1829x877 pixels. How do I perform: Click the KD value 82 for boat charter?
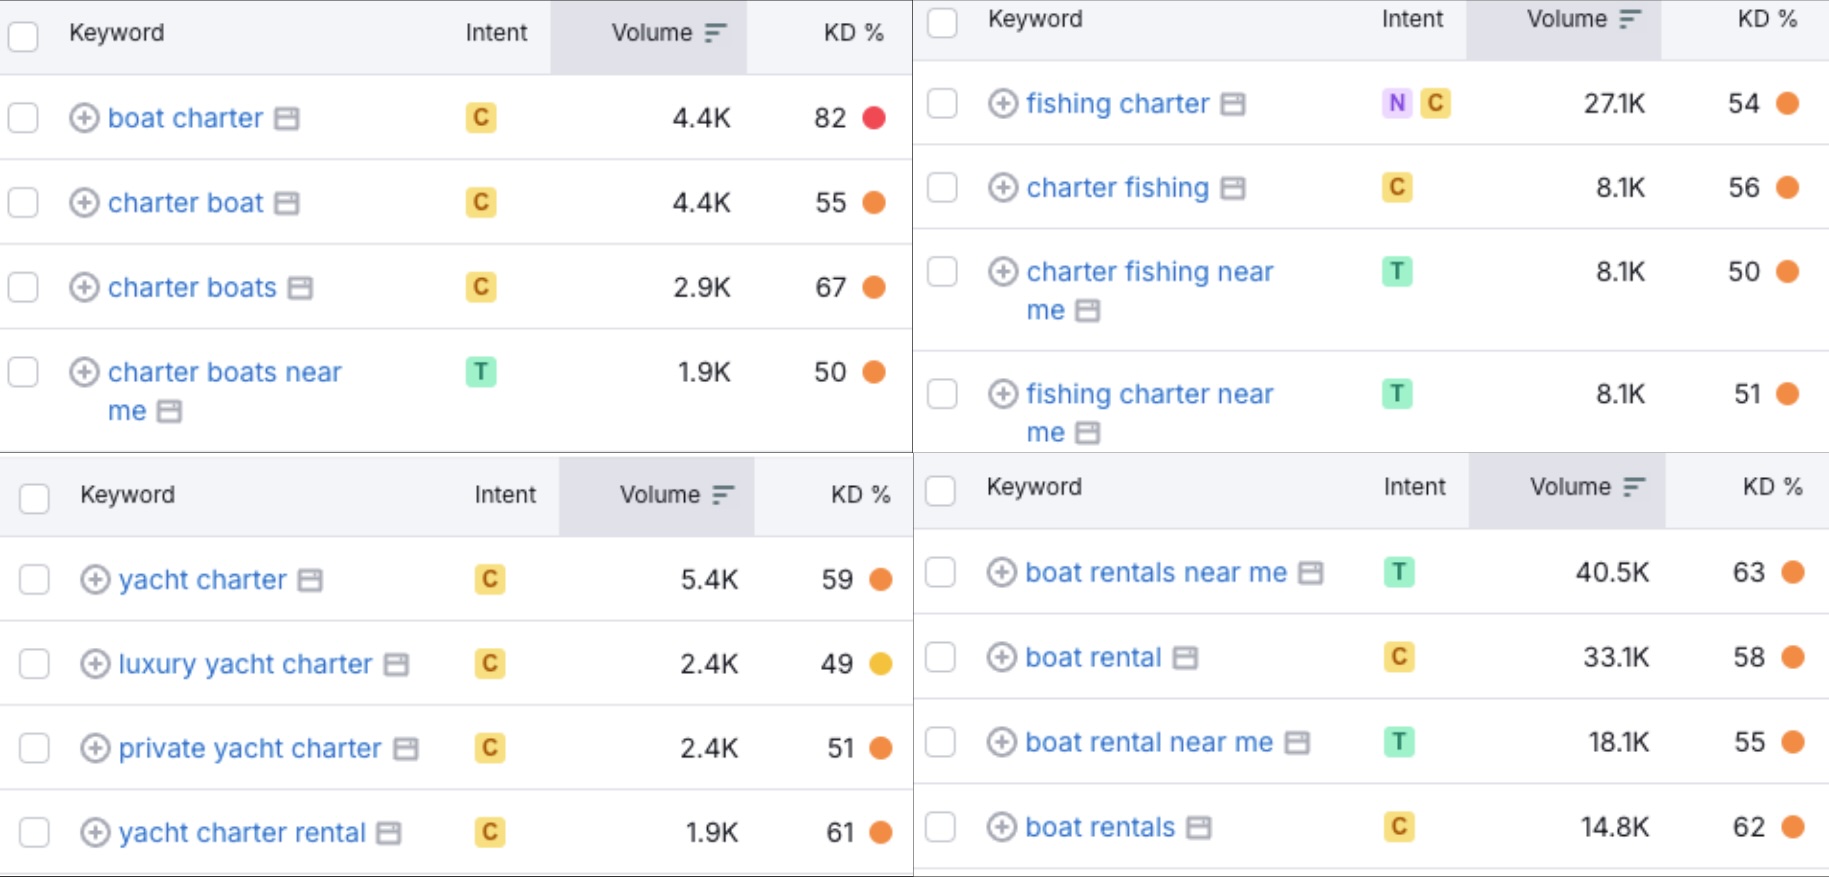(x=830, y=118)
